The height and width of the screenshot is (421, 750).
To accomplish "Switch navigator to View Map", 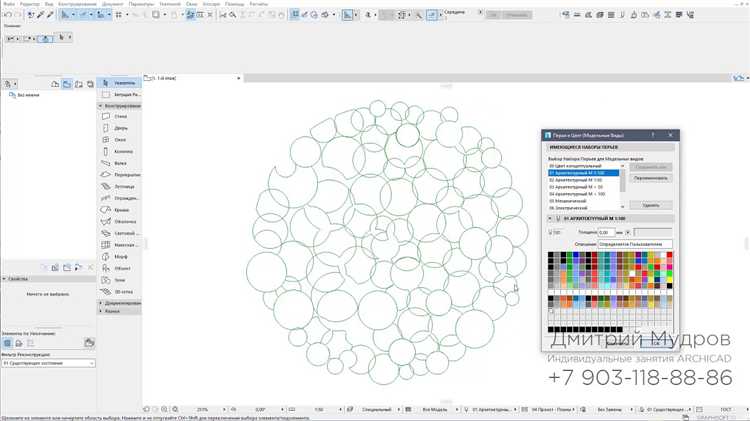I will (x=67, y=84).
